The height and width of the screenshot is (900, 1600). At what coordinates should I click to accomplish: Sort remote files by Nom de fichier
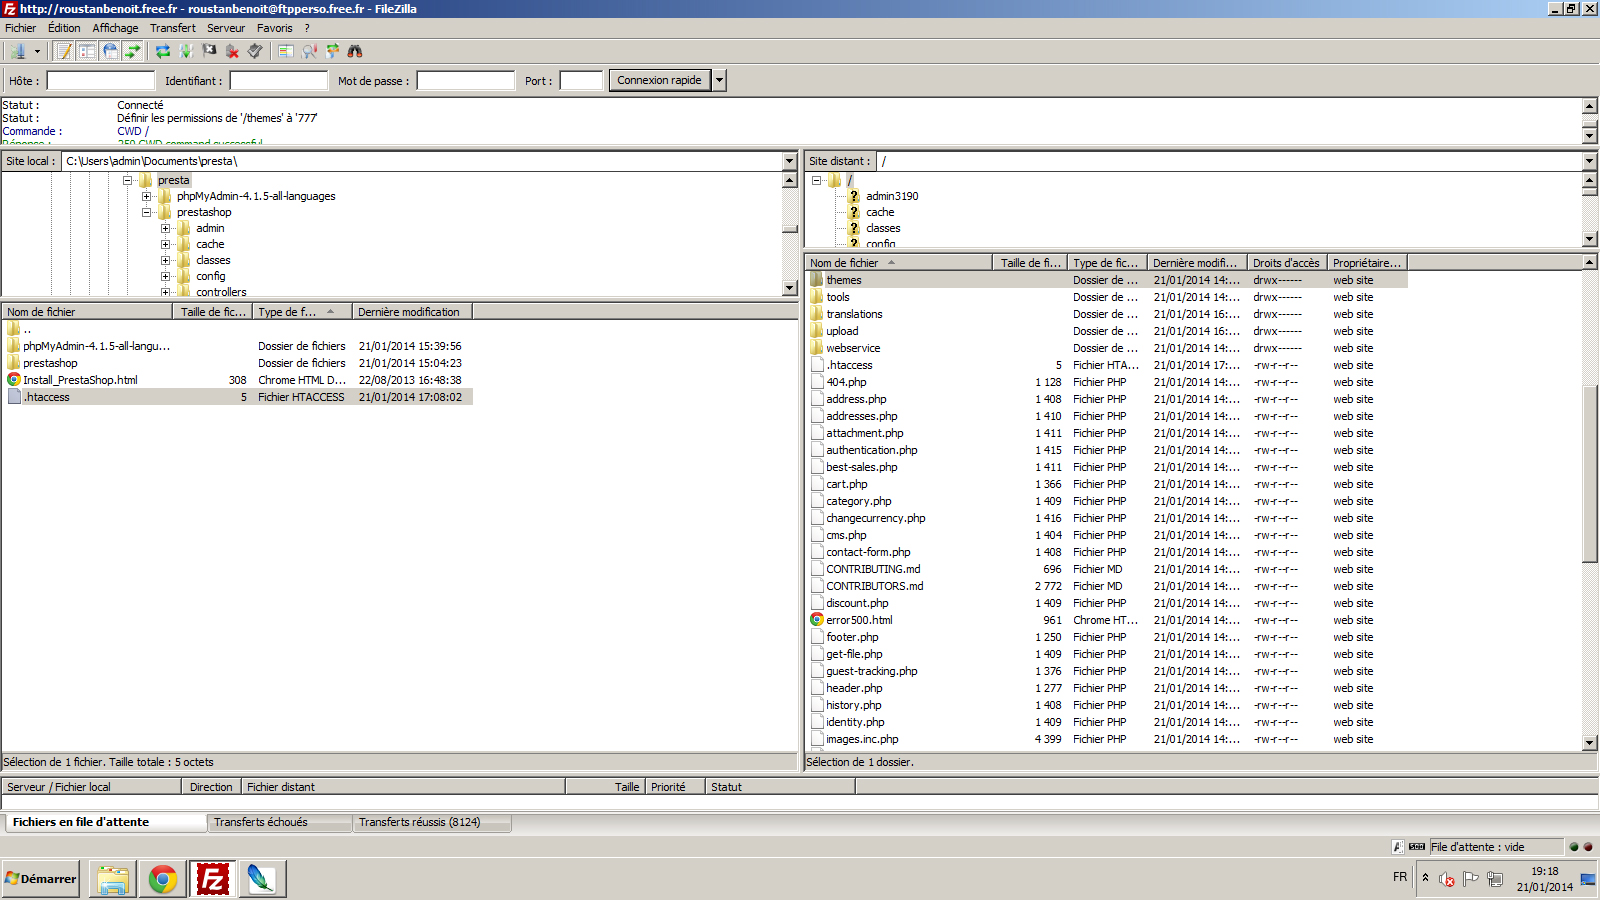(x=900, y=263)
